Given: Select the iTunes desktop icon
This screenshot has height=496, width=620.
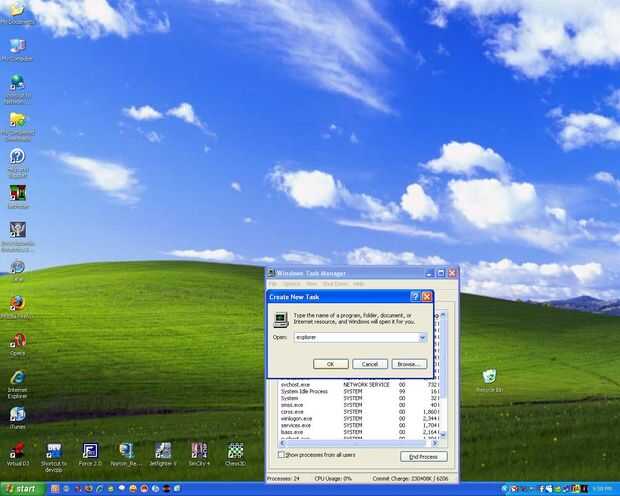Looking at the screenshot, I should [17, 417].
